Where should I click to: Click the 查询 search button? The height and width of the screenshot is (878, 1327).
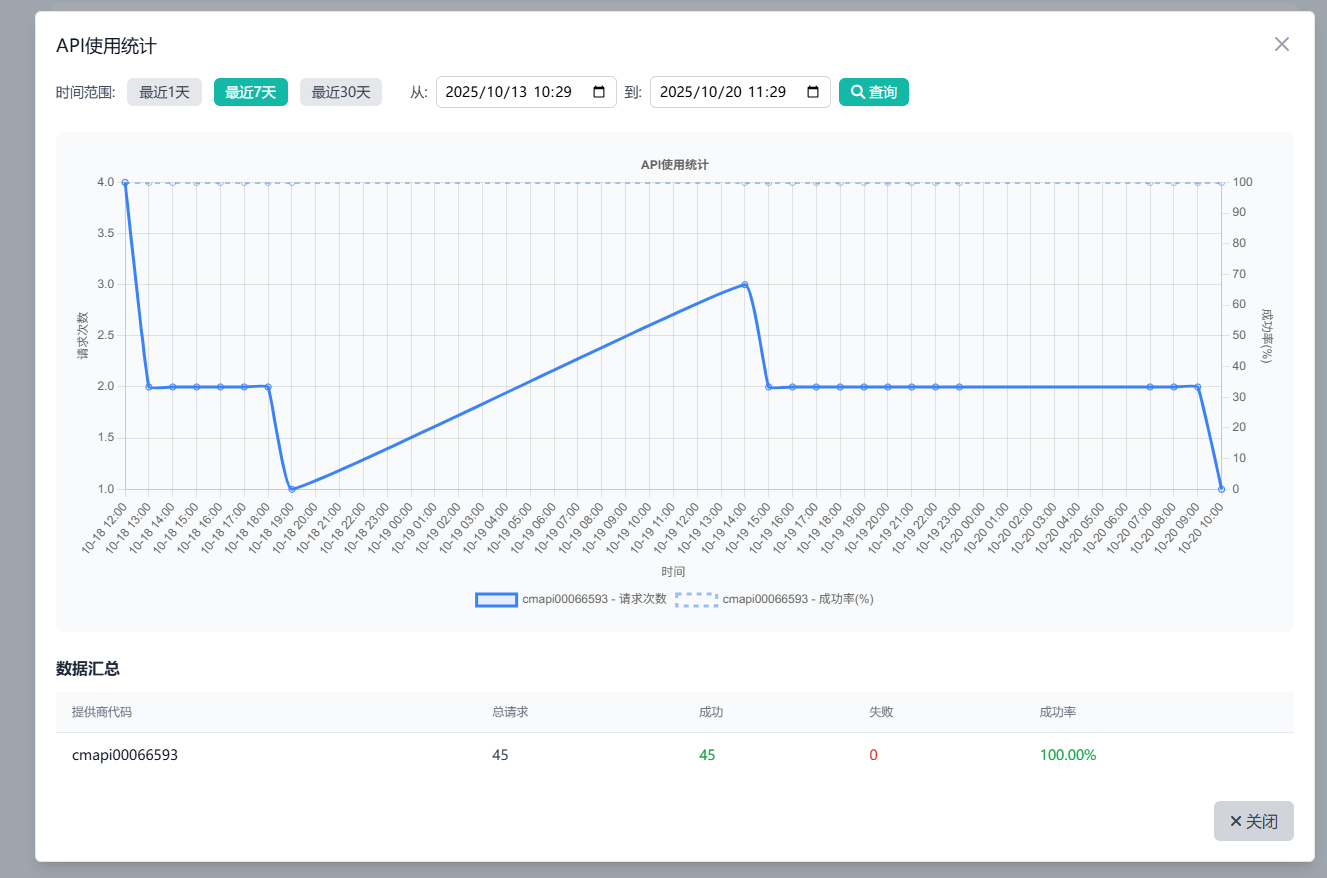(x=873, y=92)
